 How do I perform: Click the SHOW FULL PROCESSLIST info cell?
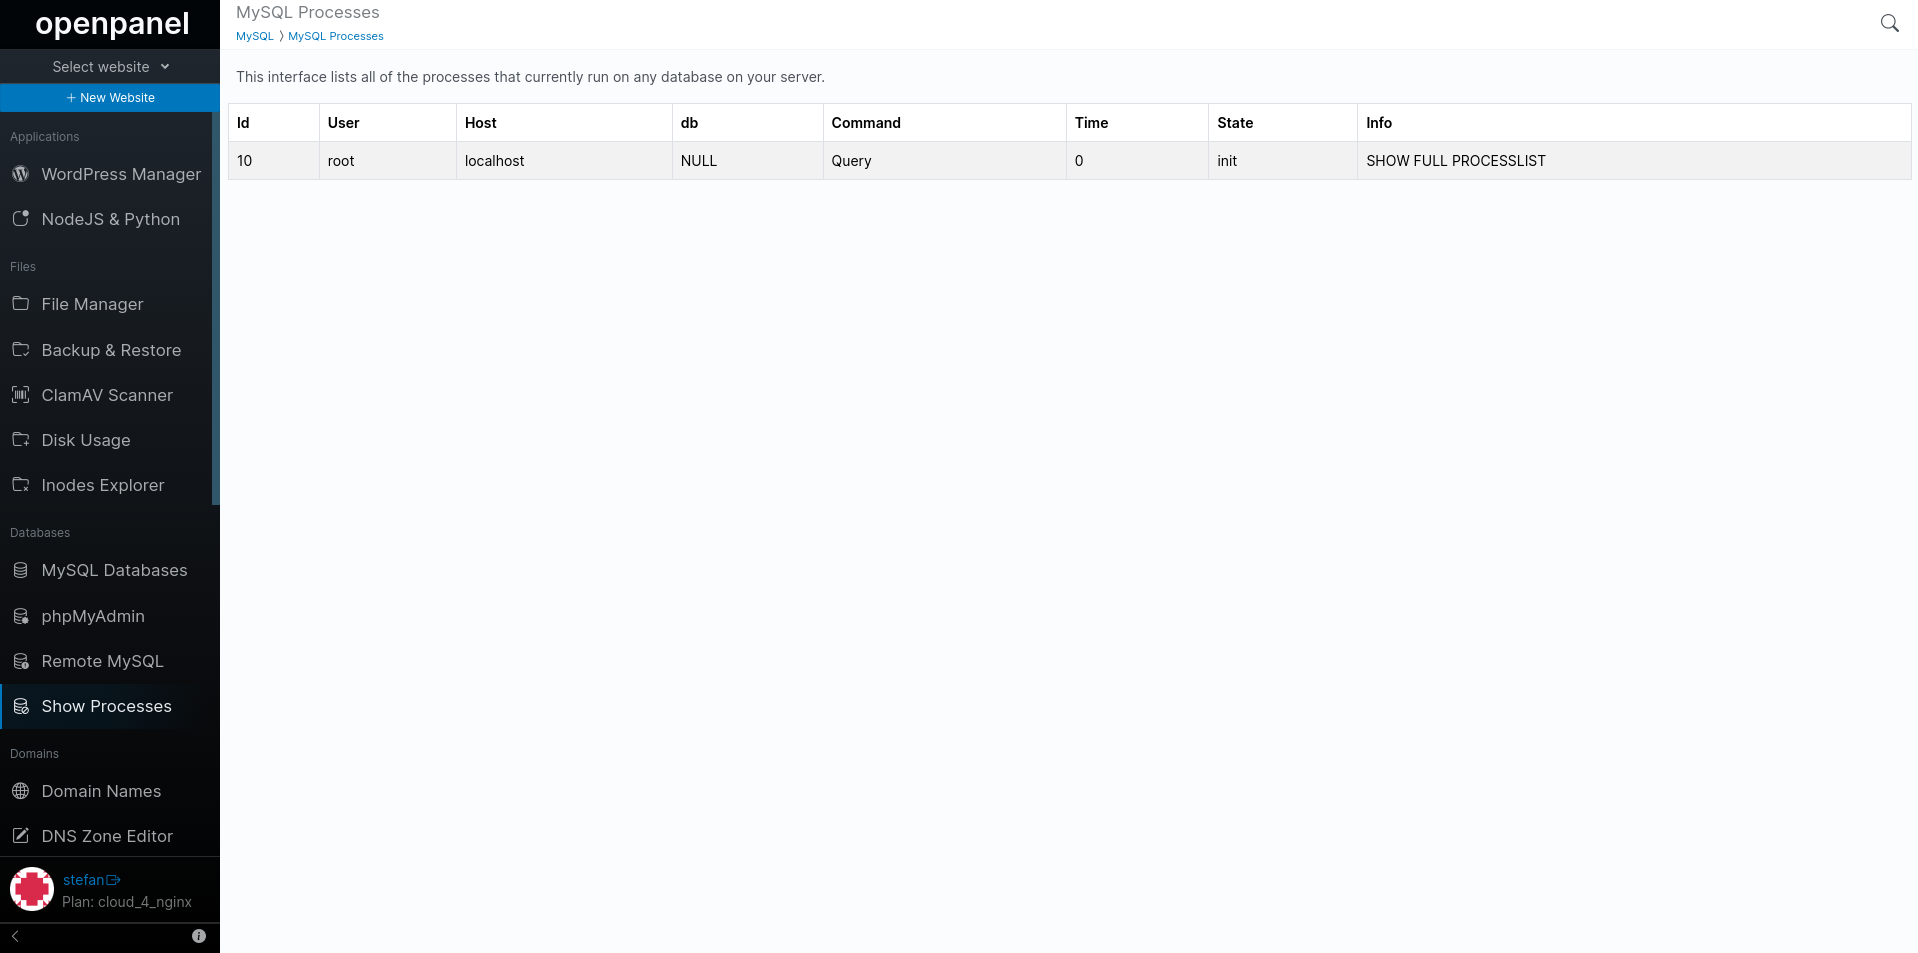pyautogui.click(x=1634, y=161)
